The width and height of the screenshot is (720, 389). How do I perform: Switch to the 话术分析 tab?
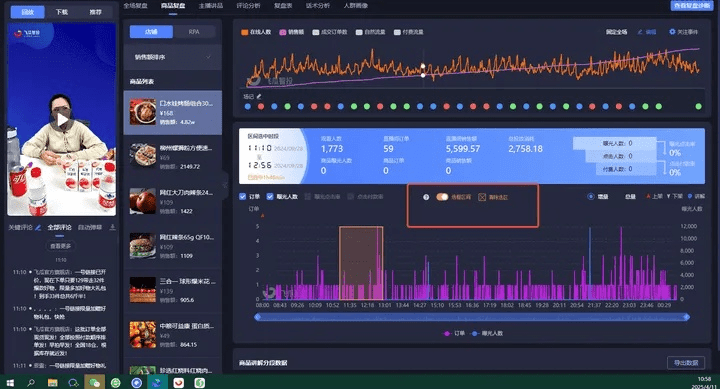tap(318, 6)
